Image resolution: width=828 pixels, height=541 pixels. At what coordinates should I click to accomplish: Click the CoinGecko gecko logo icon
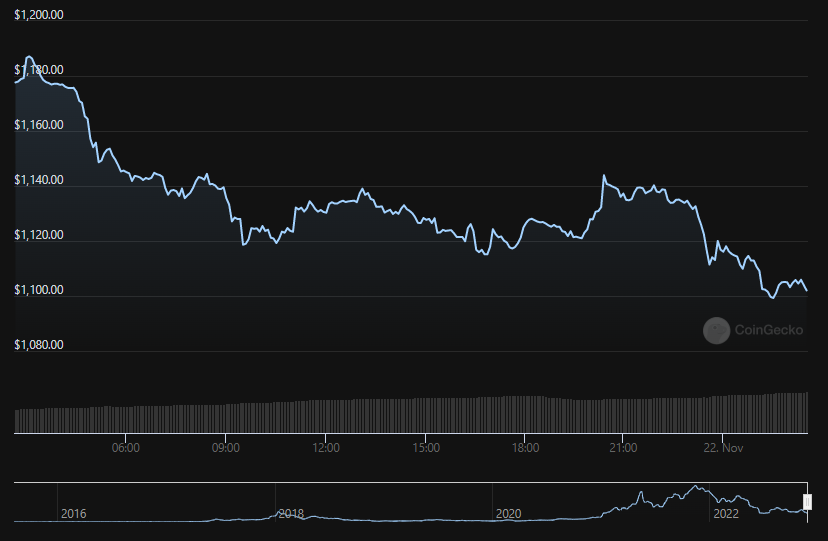click(x=716, y=330)
